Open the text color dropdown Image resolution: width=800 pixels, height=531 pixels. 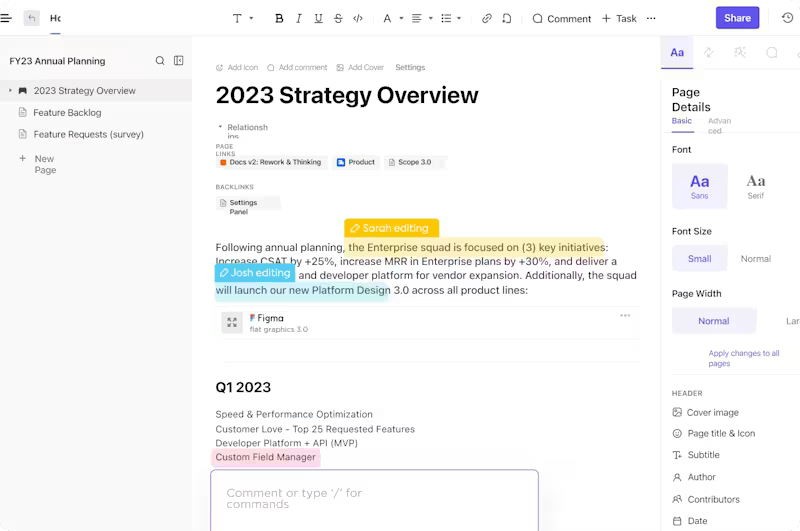393,18
